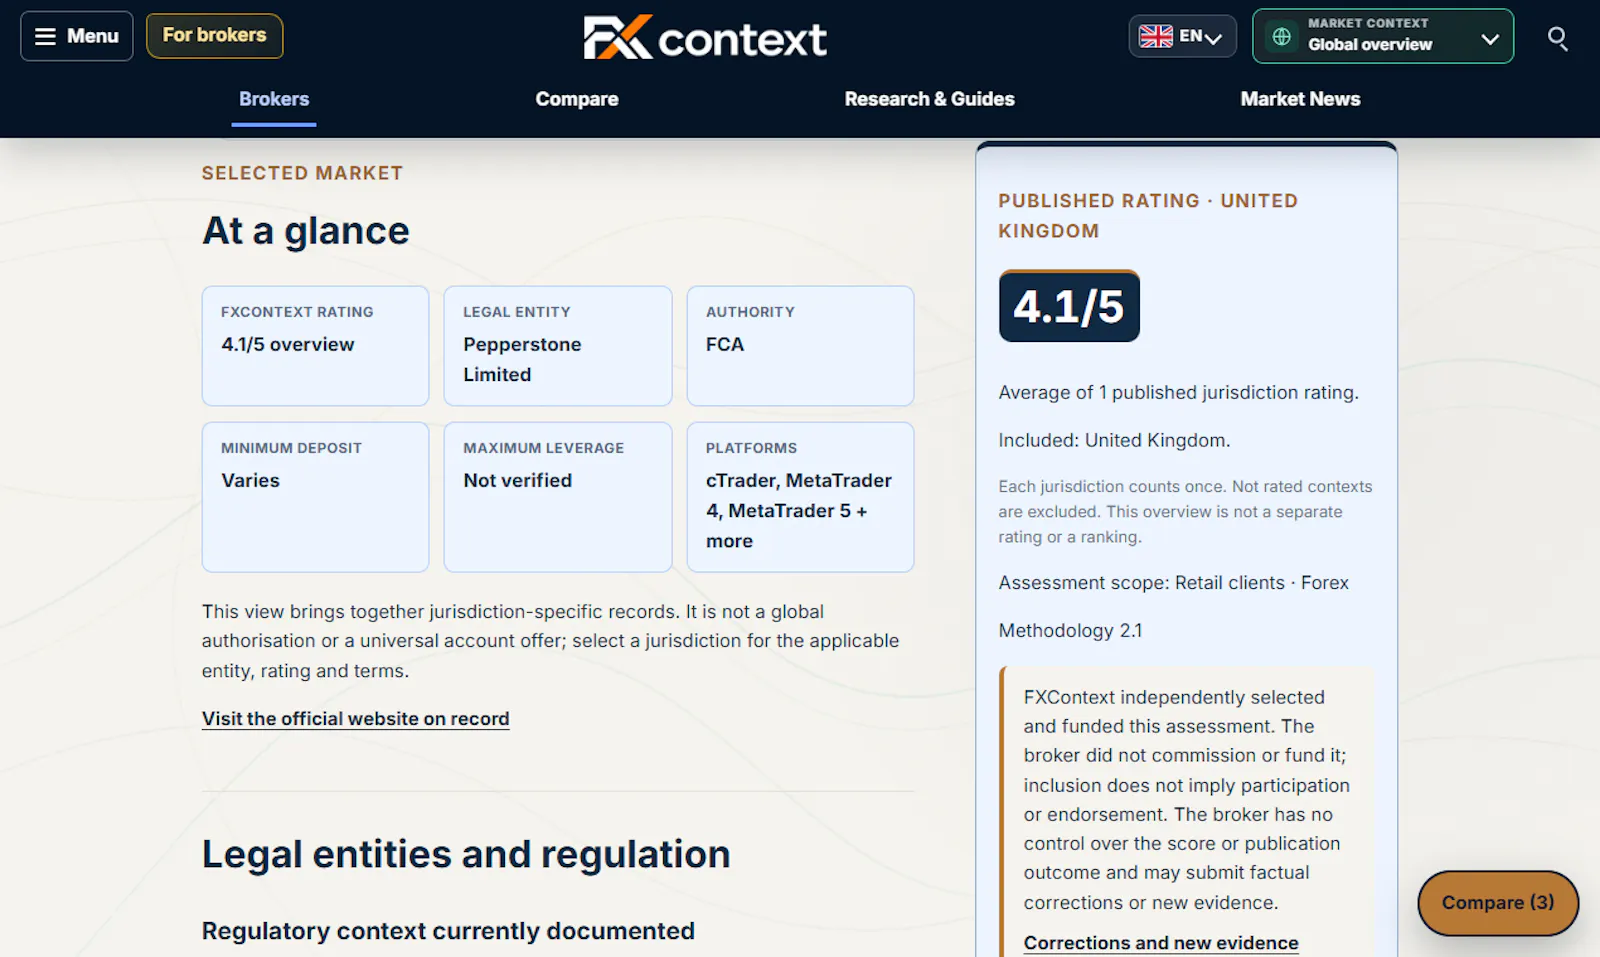1600x957 pixels.
Task: Click the At a glance heading
Action: pos(306,231)
